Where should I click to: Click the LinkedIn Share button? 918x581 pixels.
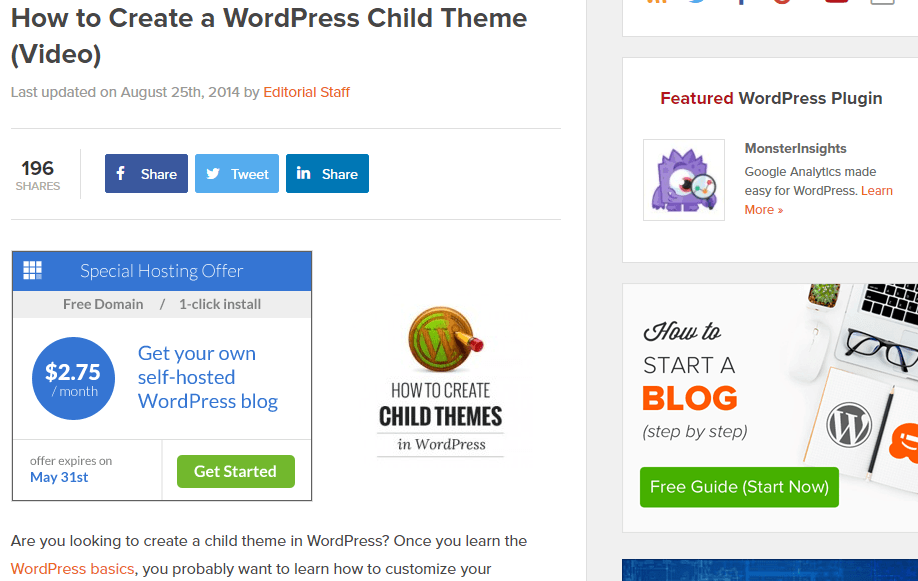click(327, 174)
